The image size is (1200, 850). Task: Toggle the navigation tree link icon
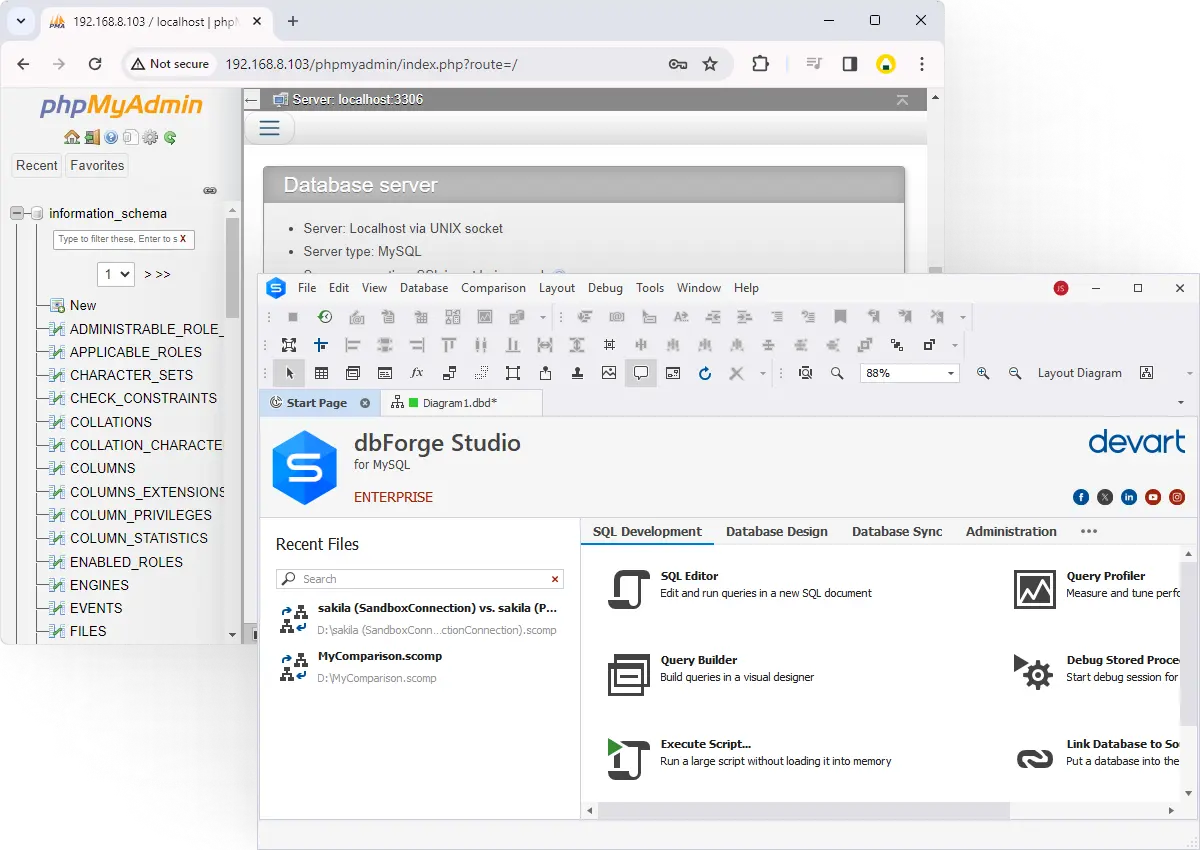pyautogui.click(x=210, y=190)
